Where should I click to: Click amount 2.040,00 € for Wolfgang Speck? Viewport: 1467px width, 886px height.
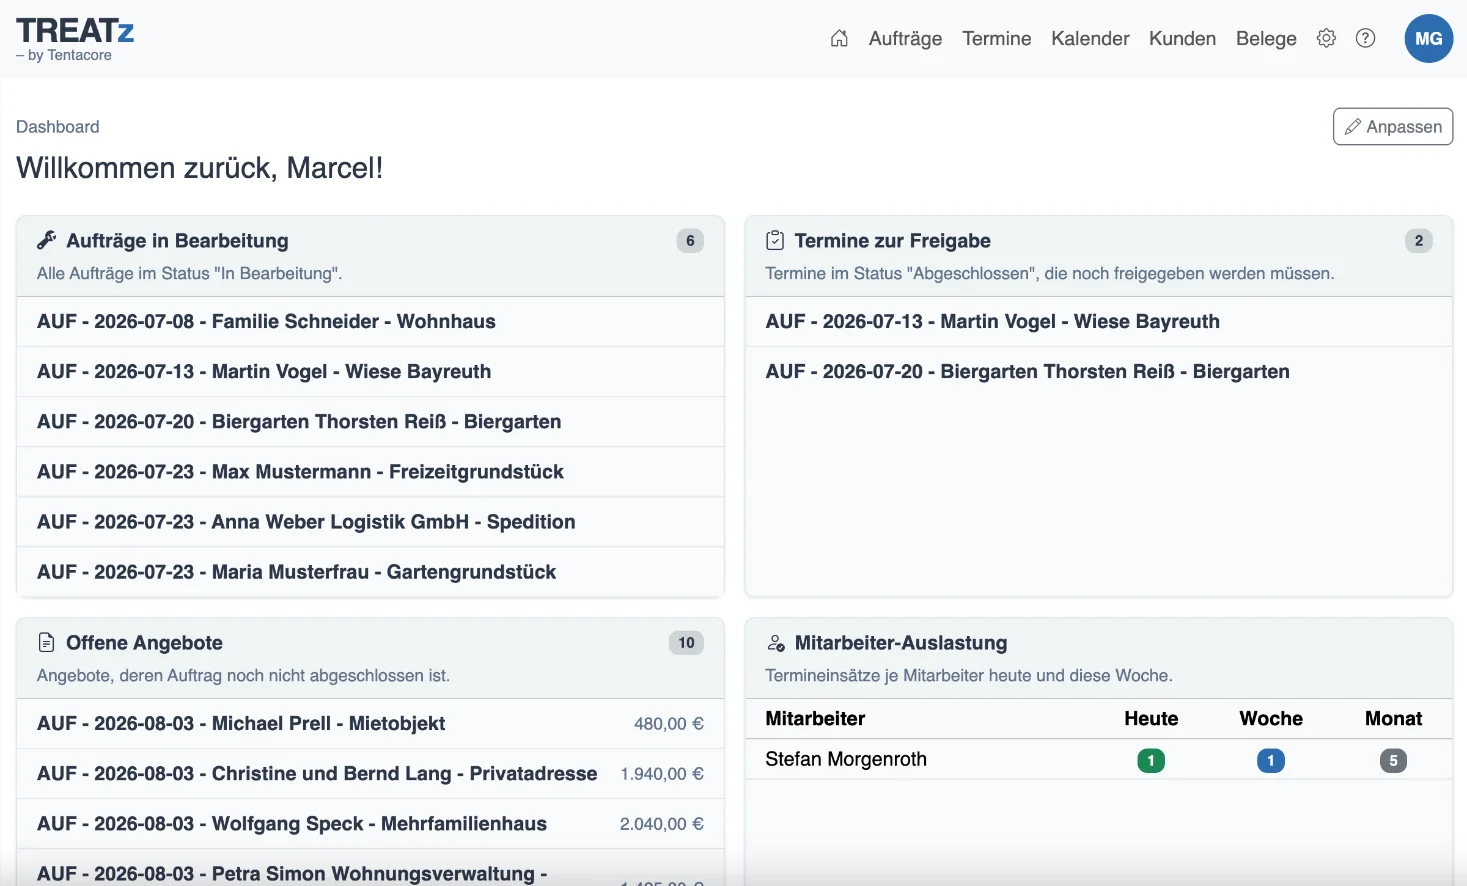coord(662,823)
